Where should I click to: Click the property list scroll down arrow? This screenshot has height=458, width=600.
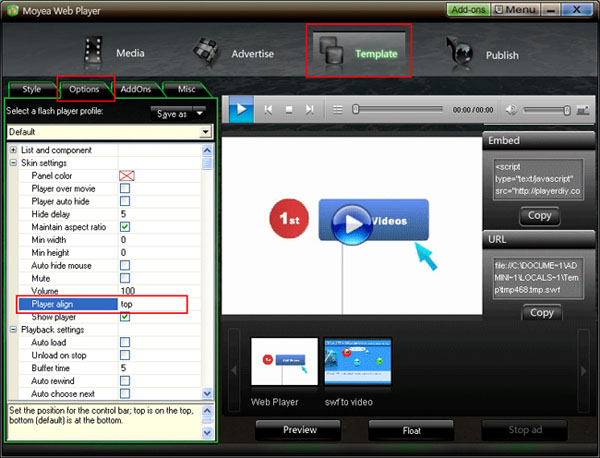tap(207, 393)
